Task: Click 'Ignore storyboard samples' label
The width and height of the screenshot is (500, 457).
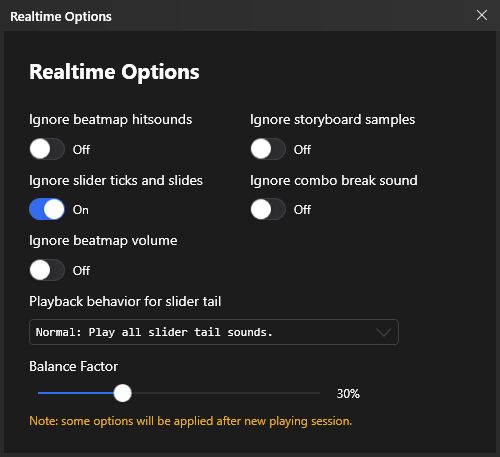Action: 333,120
